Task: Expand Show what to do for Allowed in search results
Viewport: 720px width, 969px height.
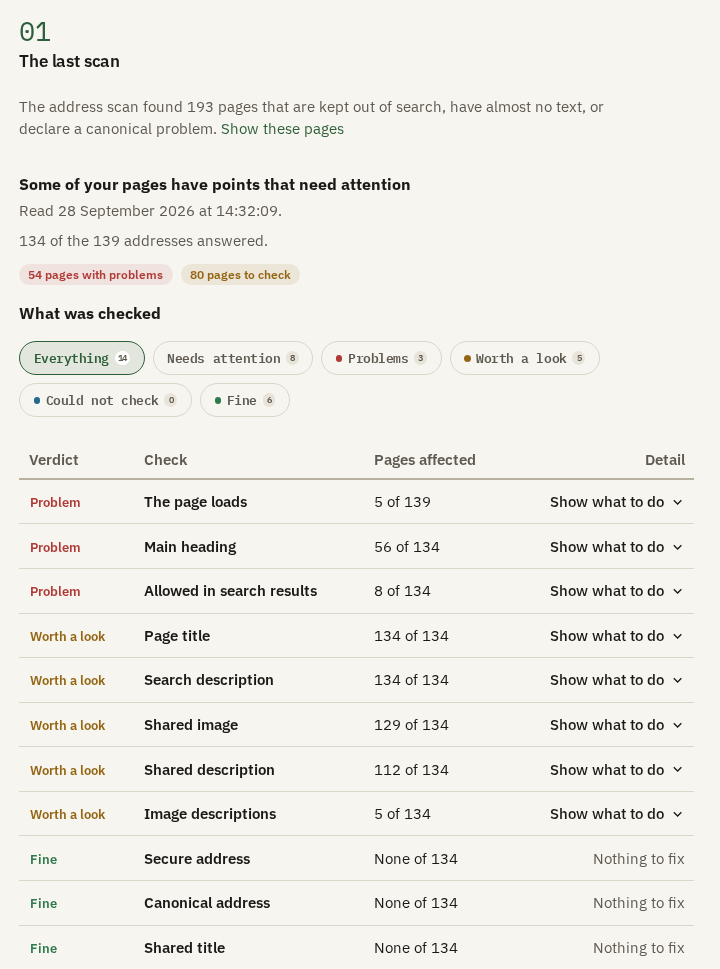Action: pyautogui.click(x=616, y=591)
